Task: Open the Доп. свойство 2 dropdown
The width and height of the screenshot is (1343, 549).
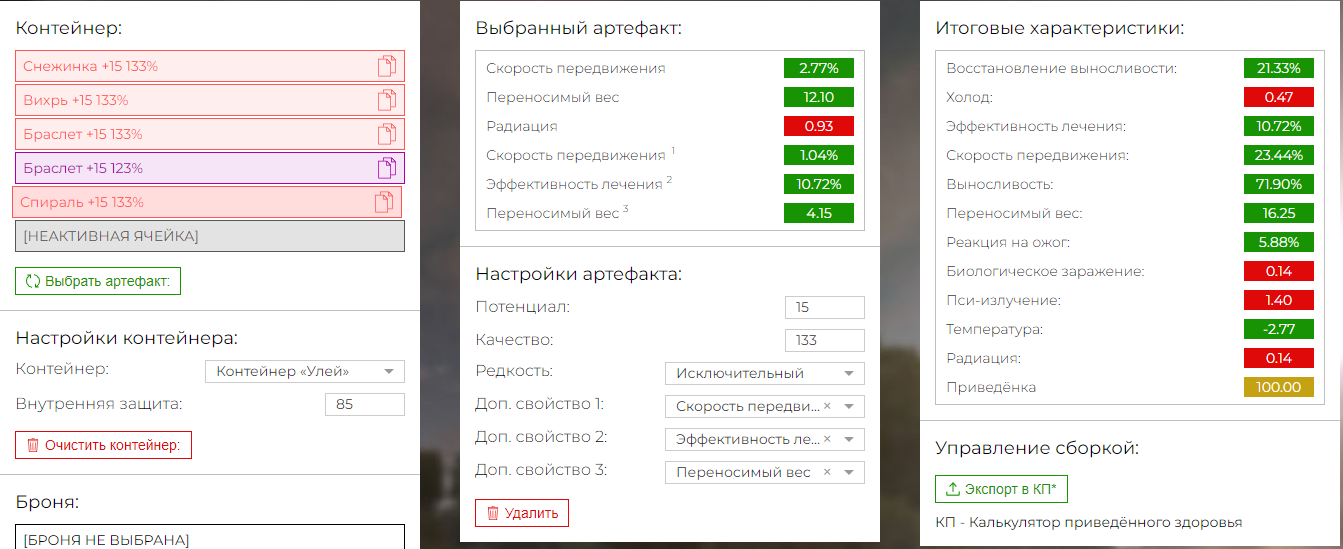Action: [765, 439]
